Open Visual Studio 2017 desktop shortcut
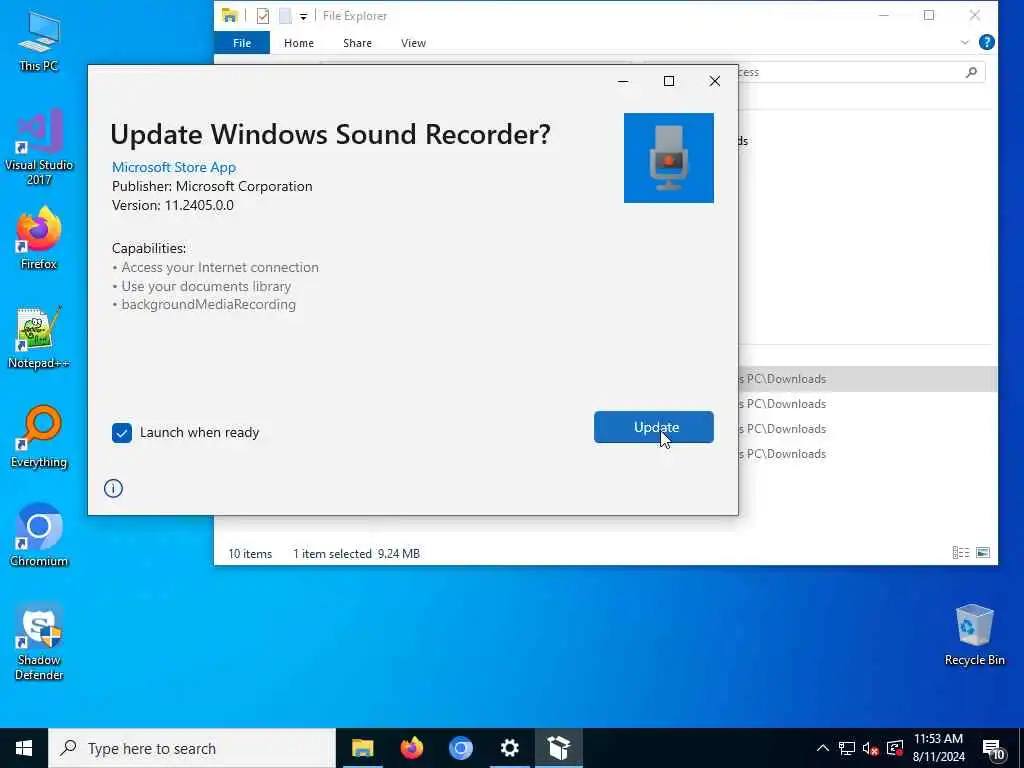 tap(39, 147)
